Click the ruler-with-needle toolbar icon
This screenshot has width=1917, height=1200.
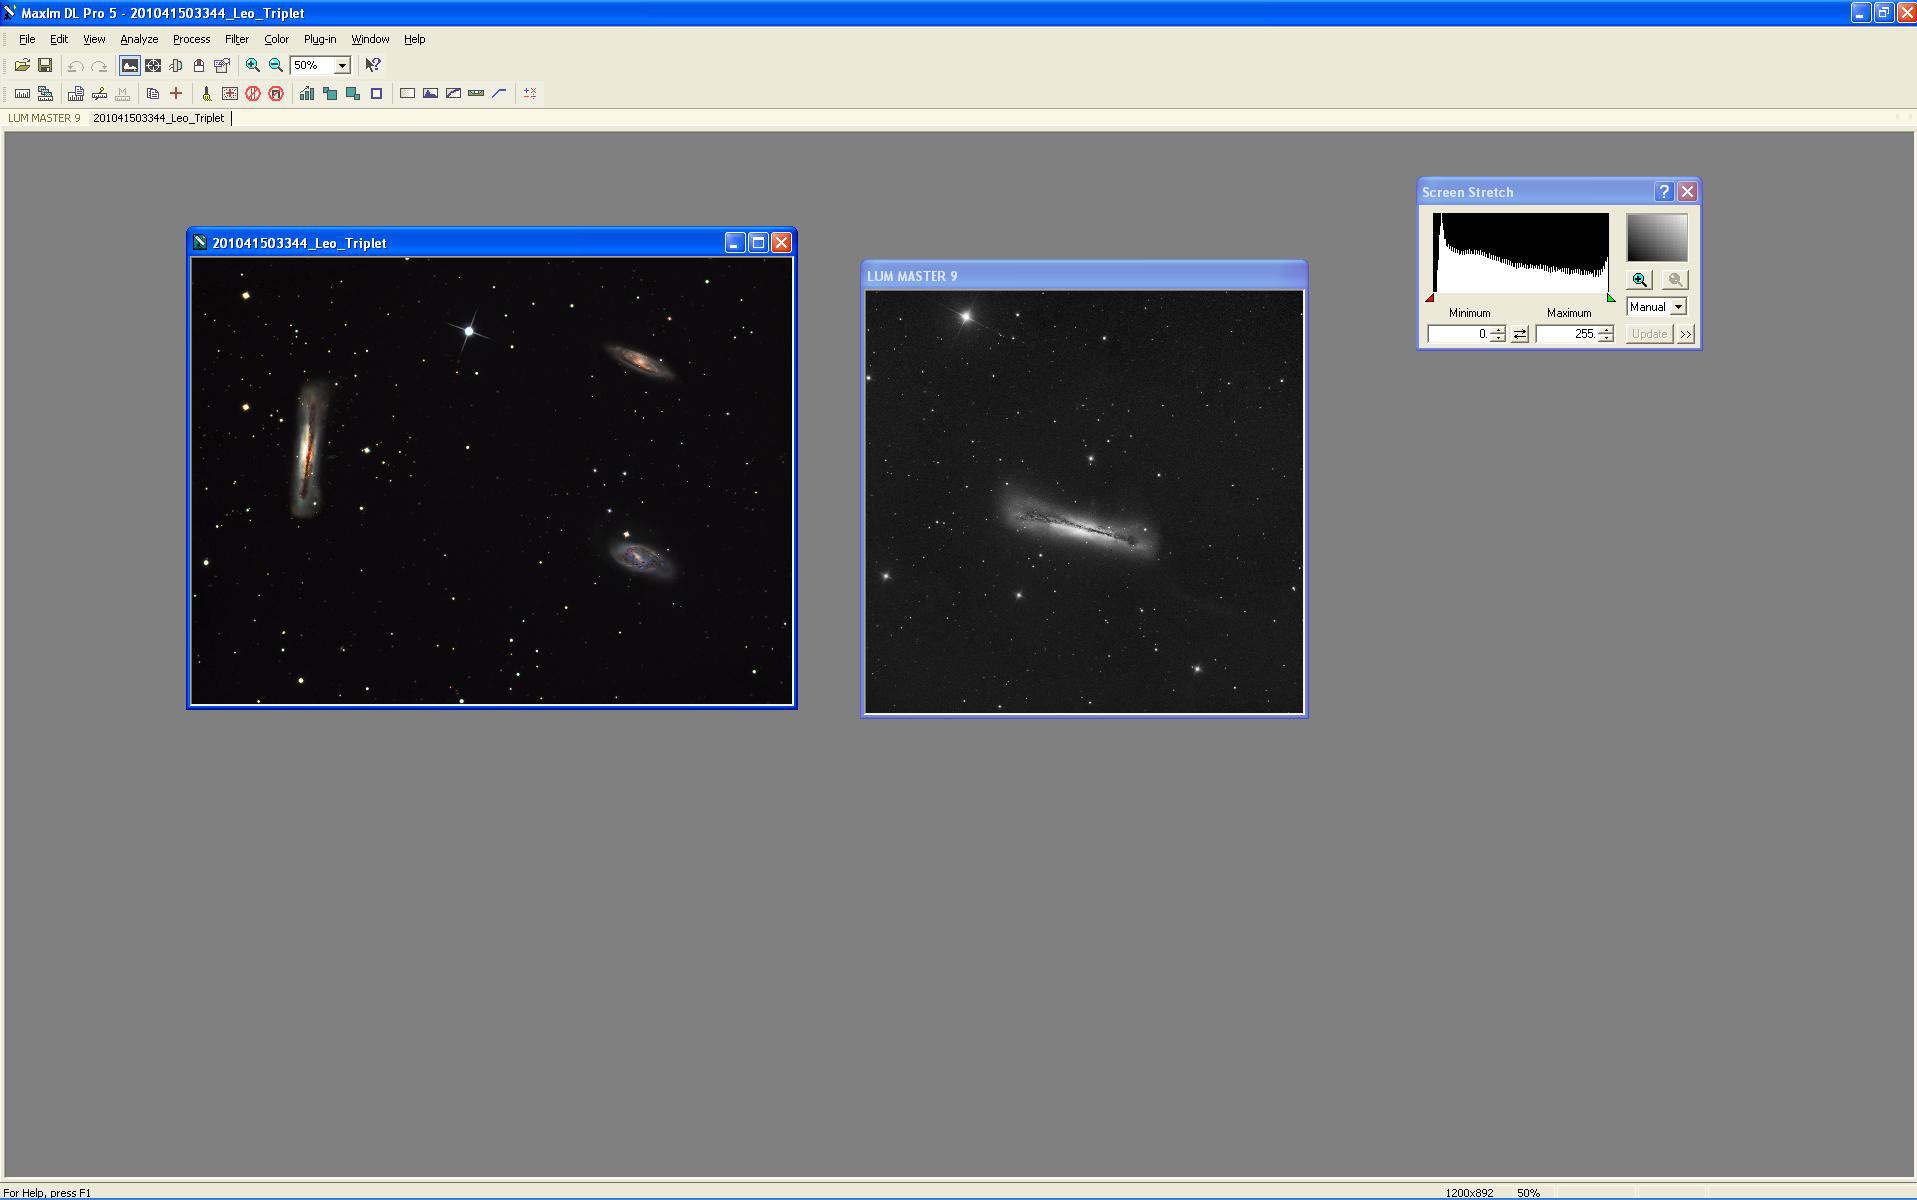(99, 93)
